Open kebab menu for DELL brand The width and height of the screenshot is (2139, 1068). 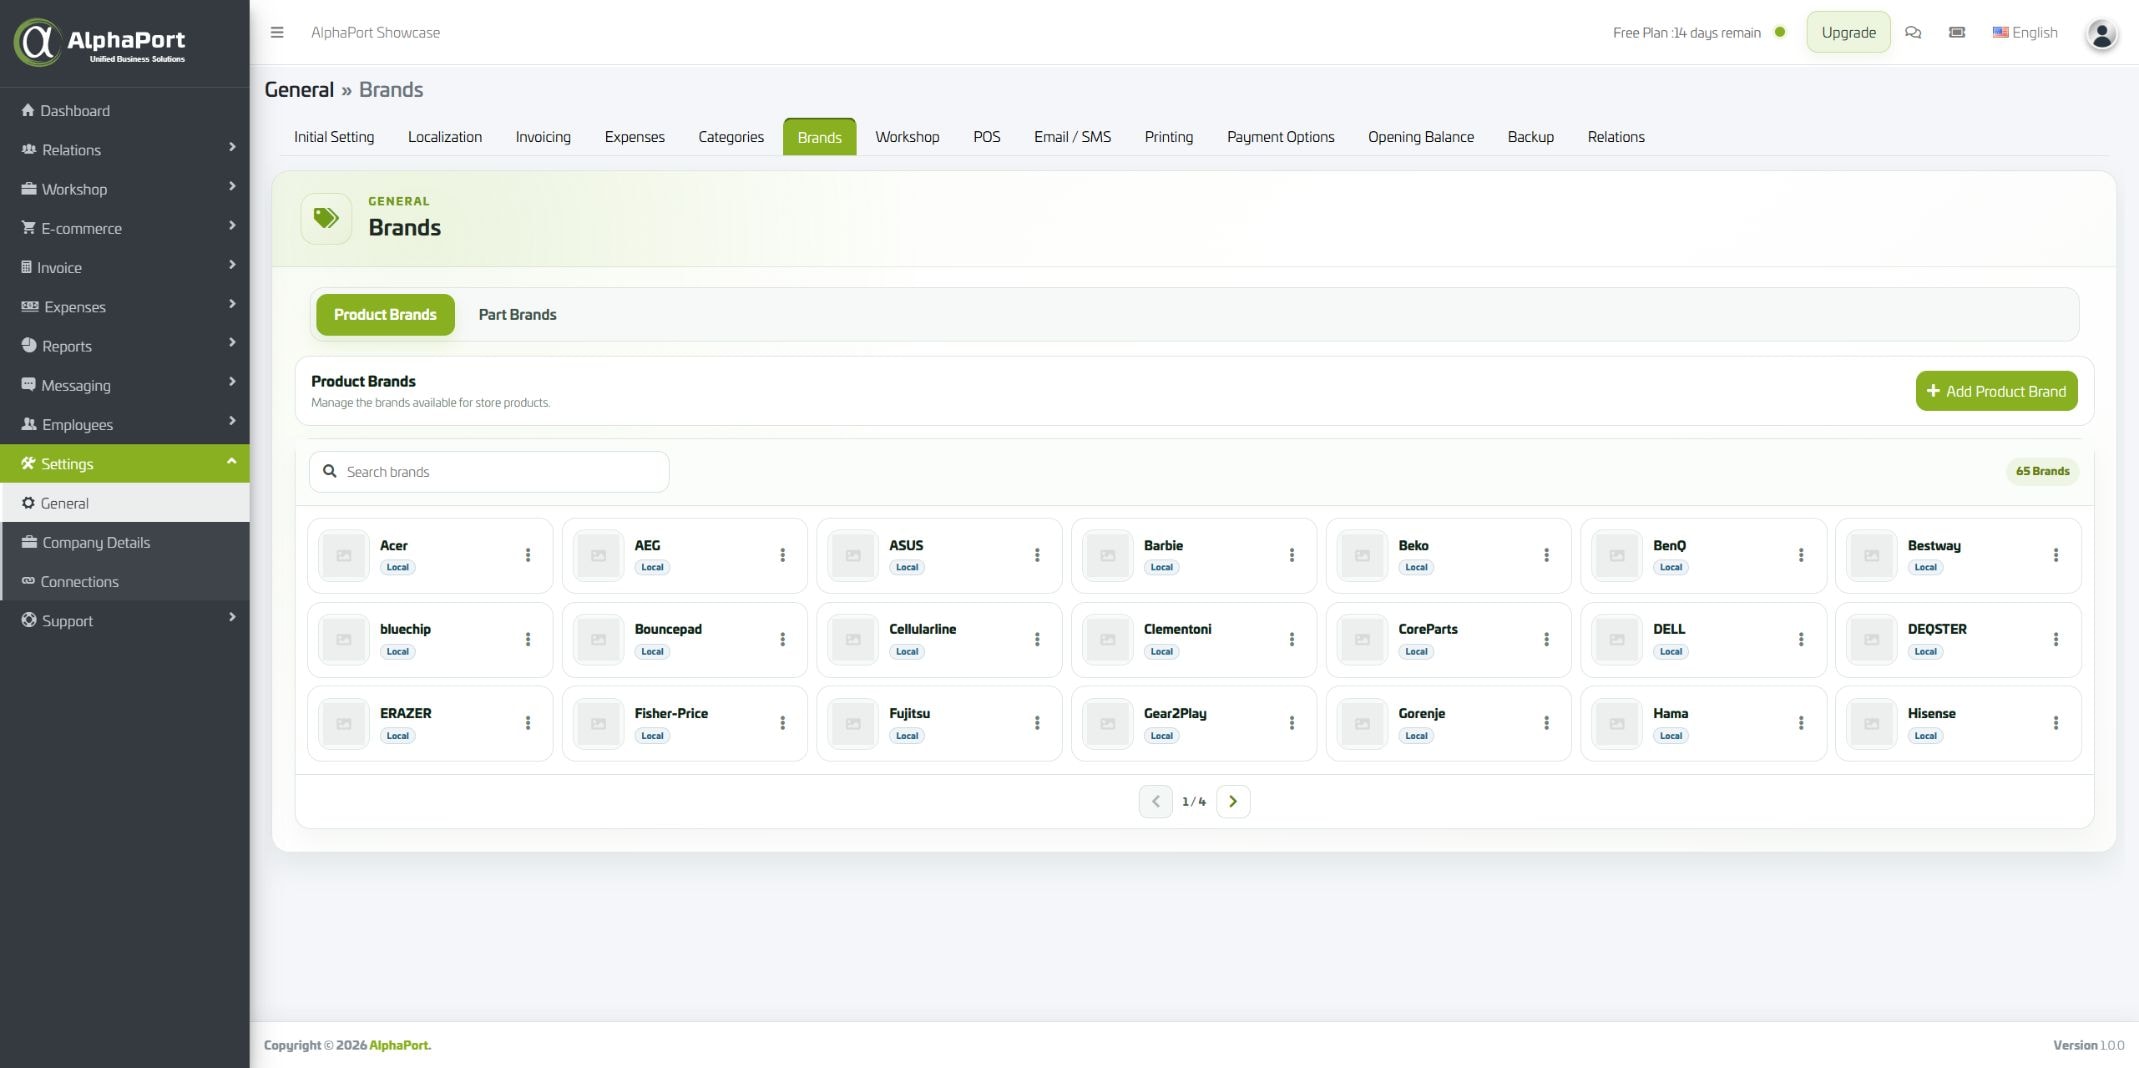pos(1801,639)
